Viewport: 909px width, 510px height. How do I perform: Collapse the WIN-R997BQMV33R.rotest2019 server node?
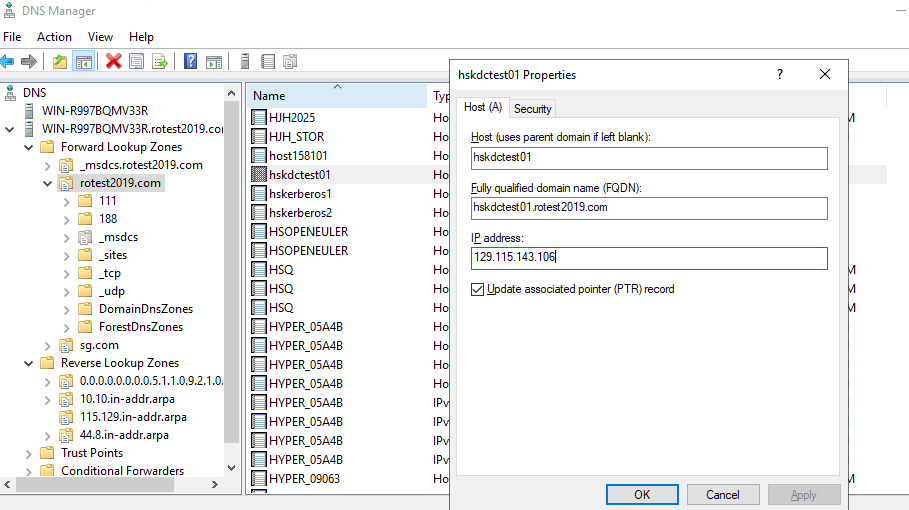(9, 129)
